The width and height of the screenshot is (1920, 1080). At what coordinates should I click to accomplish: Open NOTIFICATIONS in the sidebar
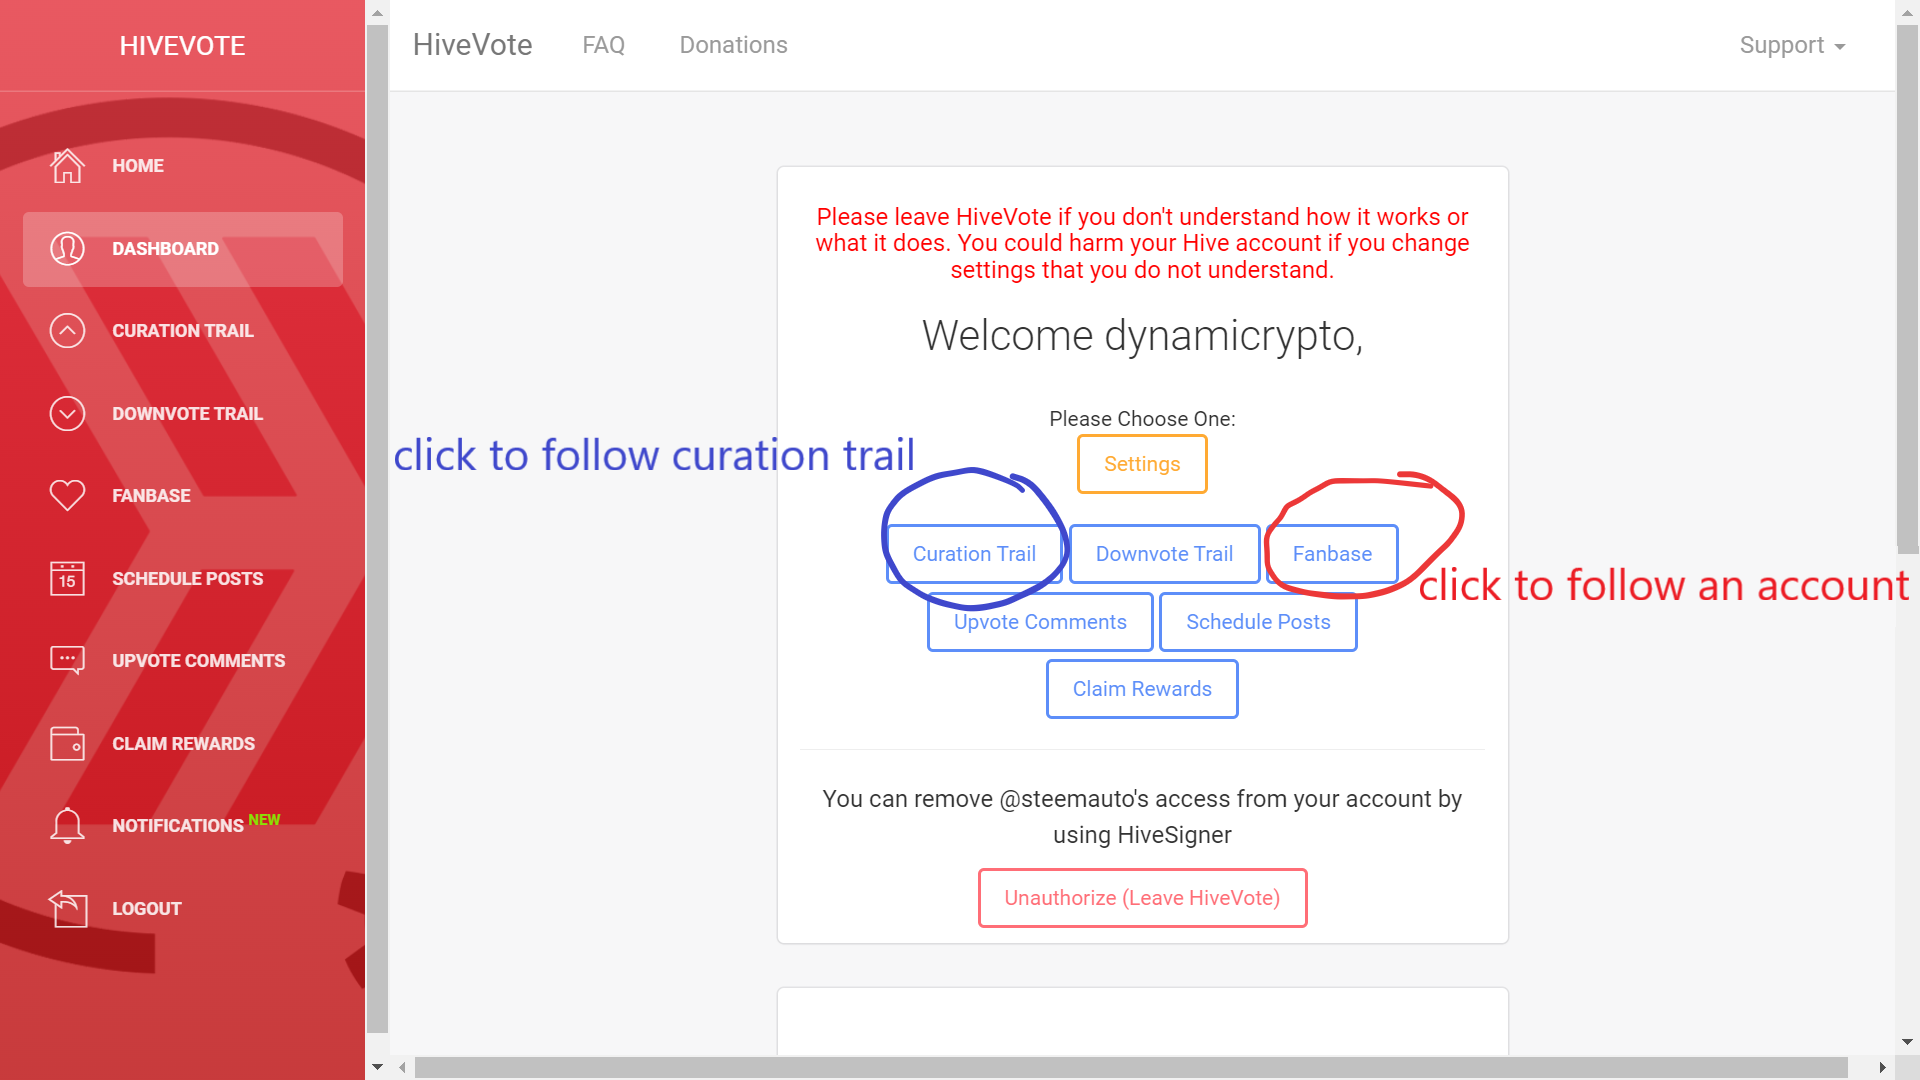[x=183, y=826]
